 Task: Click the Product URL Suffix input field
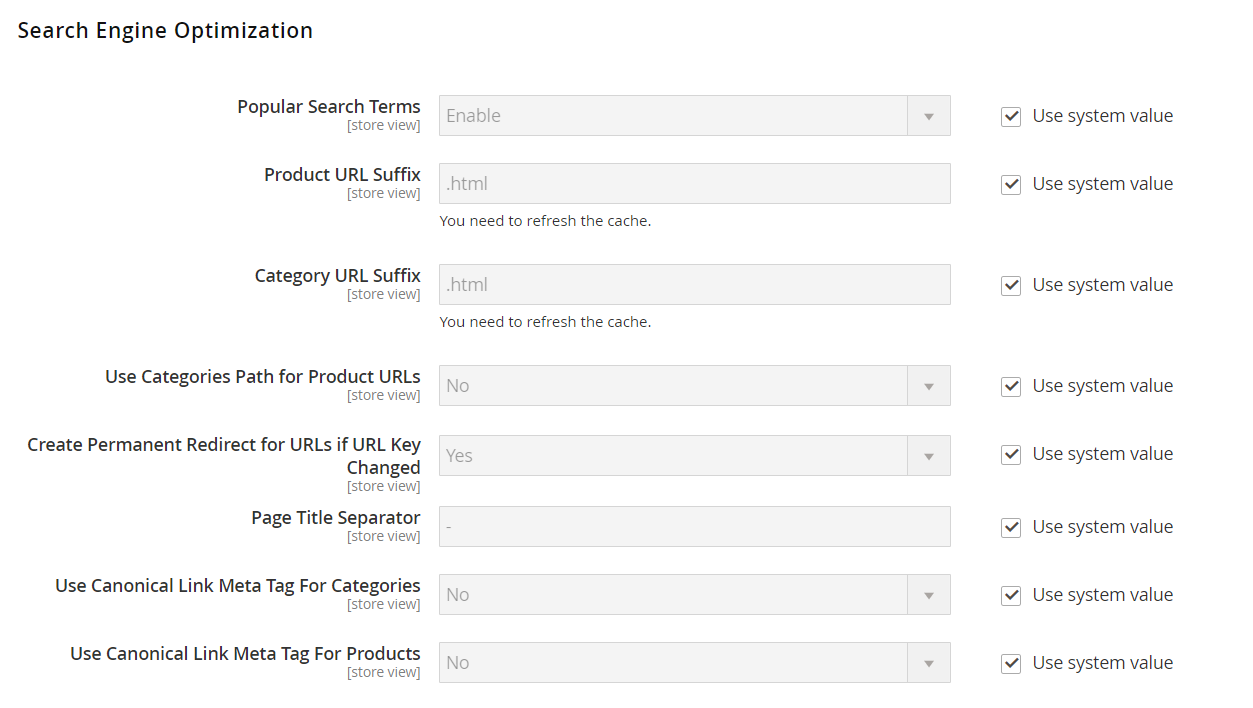point(694,184)
